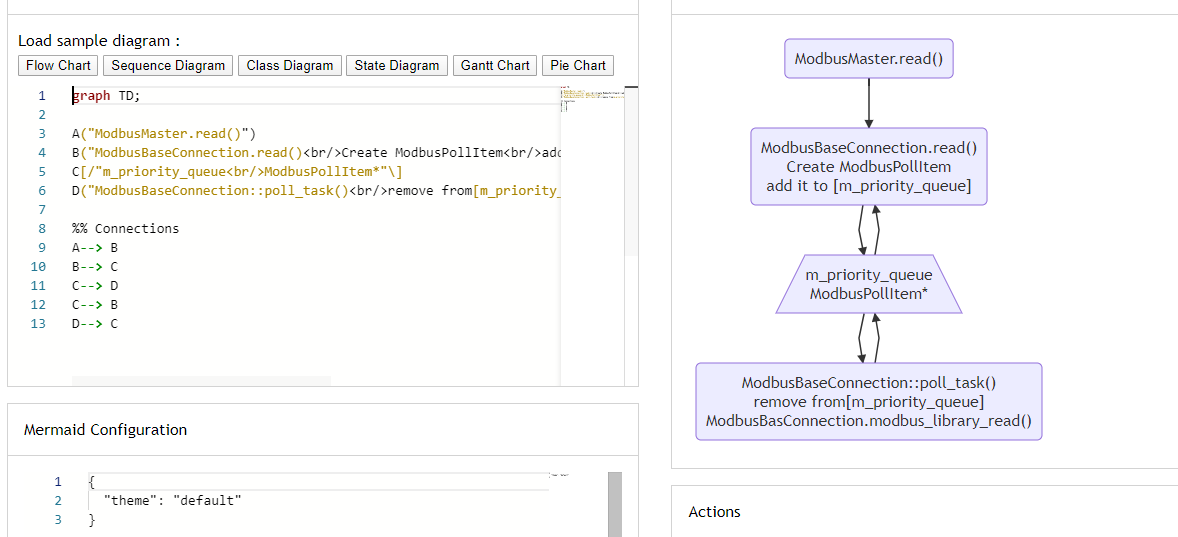Click the opening brace line in config editor

[92, 481]
